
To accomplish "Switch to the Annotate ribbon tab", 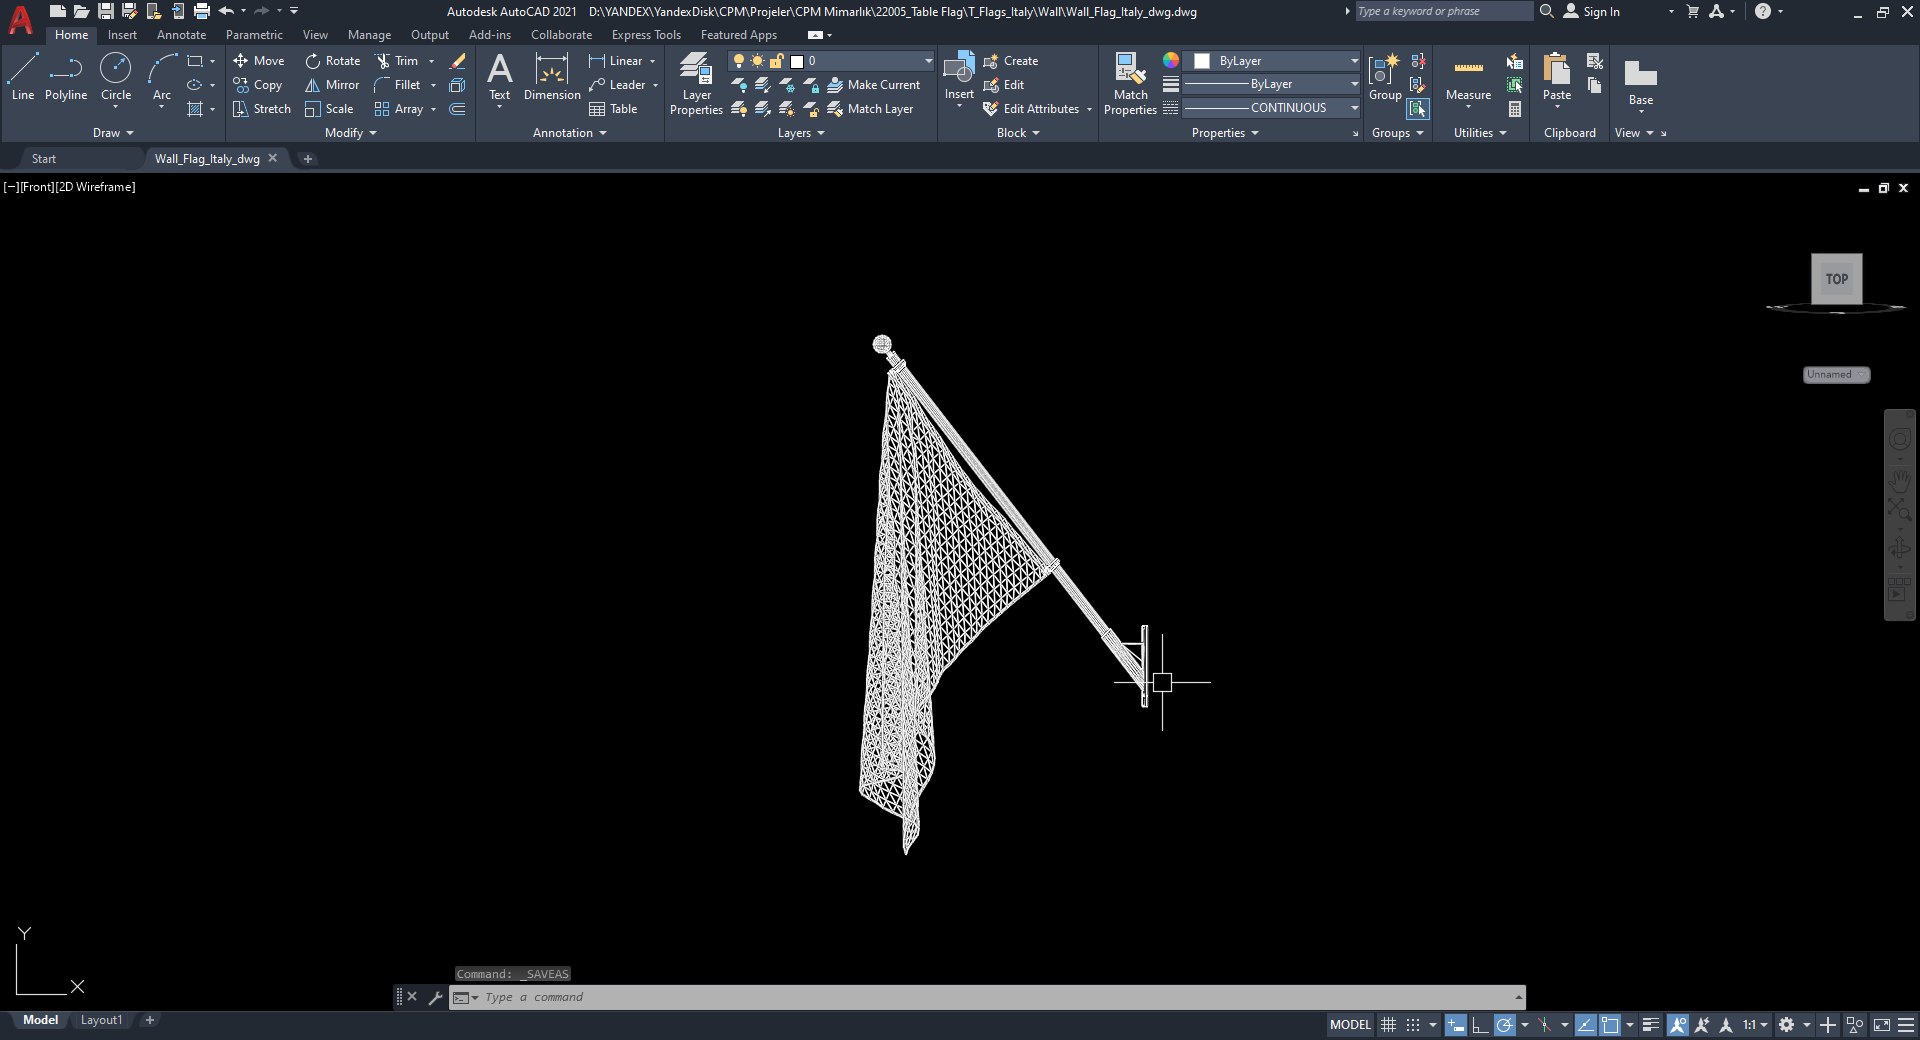I will coord(181,35).
